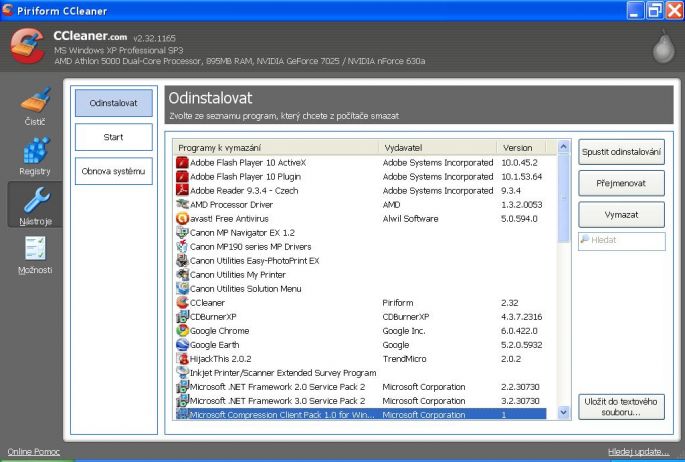Viewport: 685px width, 462px height.
Task: Click the Piriform pear icon
Action: click(x=664, y=47)
